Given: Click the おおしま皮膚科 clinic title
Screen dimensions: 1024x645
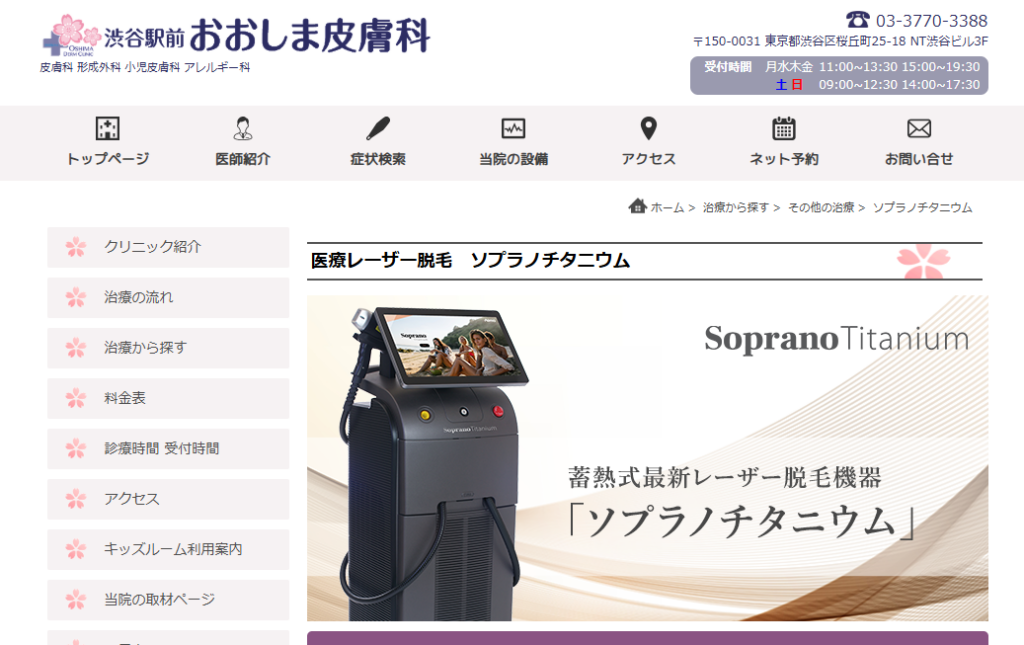Looking at the screenshot, I should [310, 35].
